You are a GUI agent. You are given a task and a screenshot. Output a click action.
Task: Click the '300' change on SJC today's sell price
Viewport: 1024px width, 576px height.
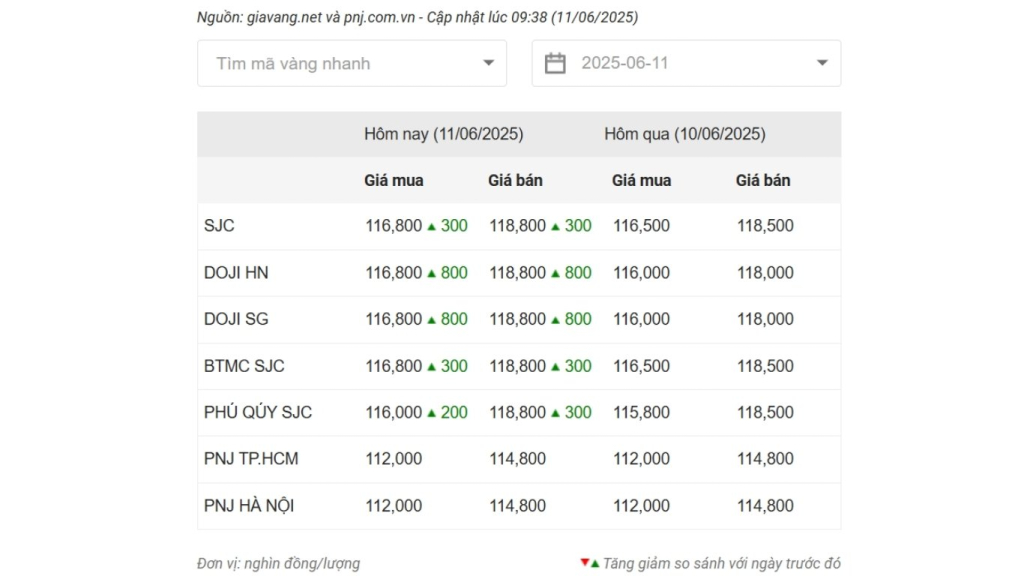coord(578,226)
